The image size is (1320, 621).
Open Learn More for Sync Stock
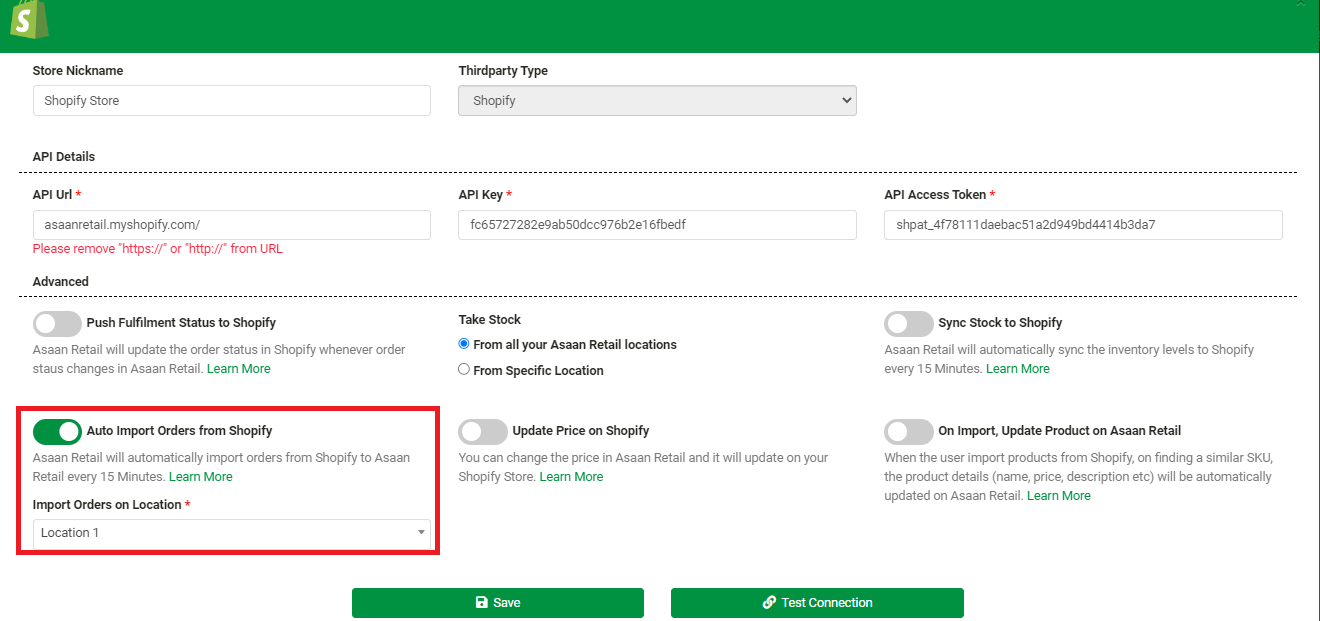point(1018,369)
